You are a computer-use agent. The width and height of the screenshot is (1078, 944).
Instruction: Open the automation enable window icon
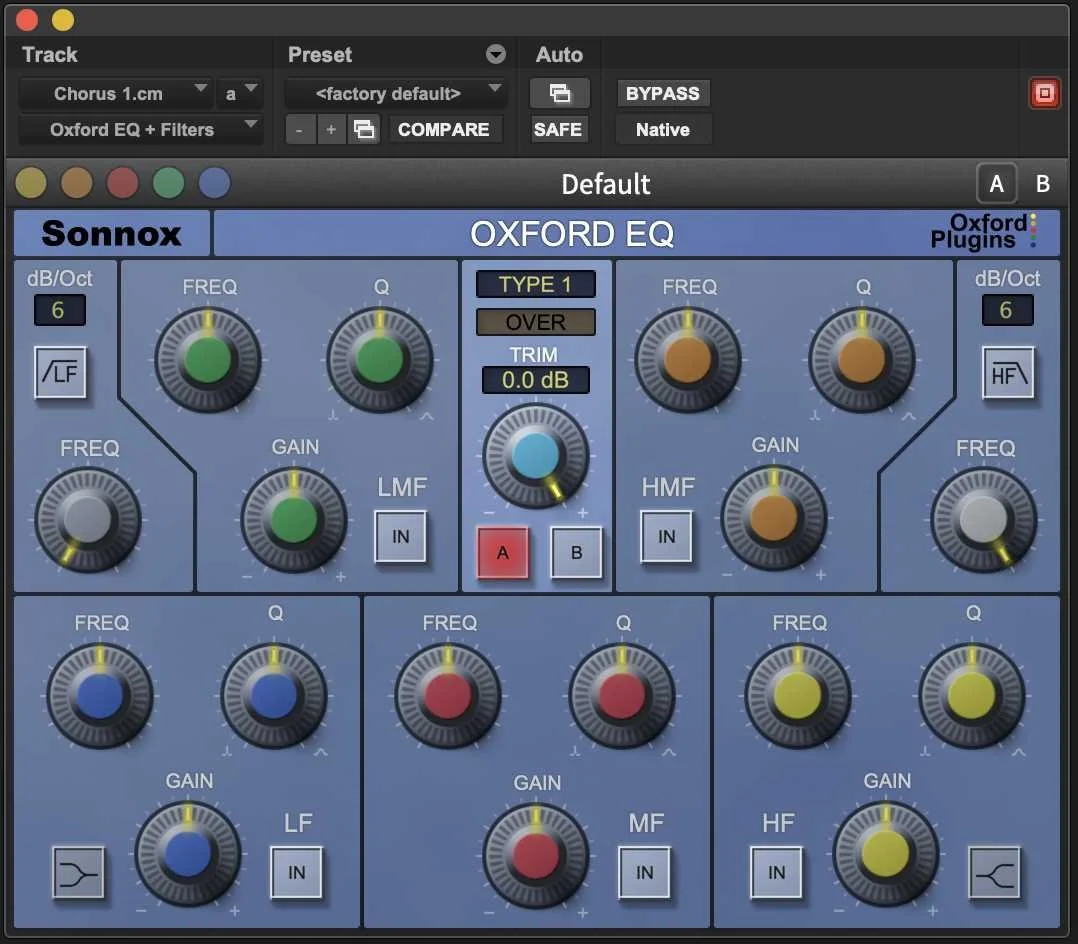coord(560,93)
